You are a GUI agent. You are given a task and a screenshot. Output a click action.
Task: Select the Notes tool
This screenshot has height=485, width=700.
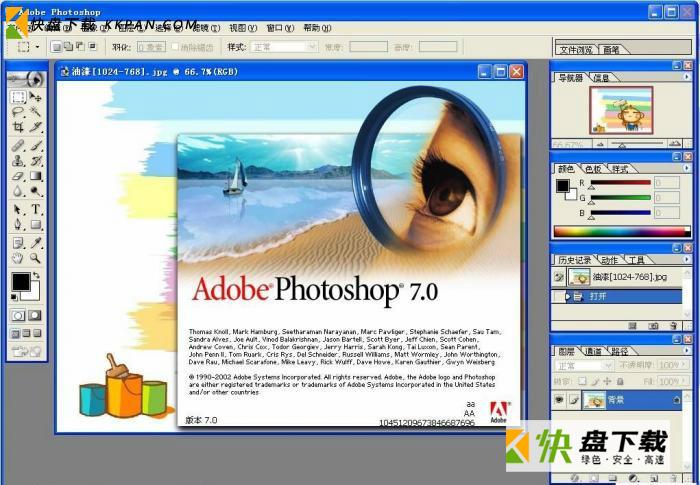pos(18,243)
